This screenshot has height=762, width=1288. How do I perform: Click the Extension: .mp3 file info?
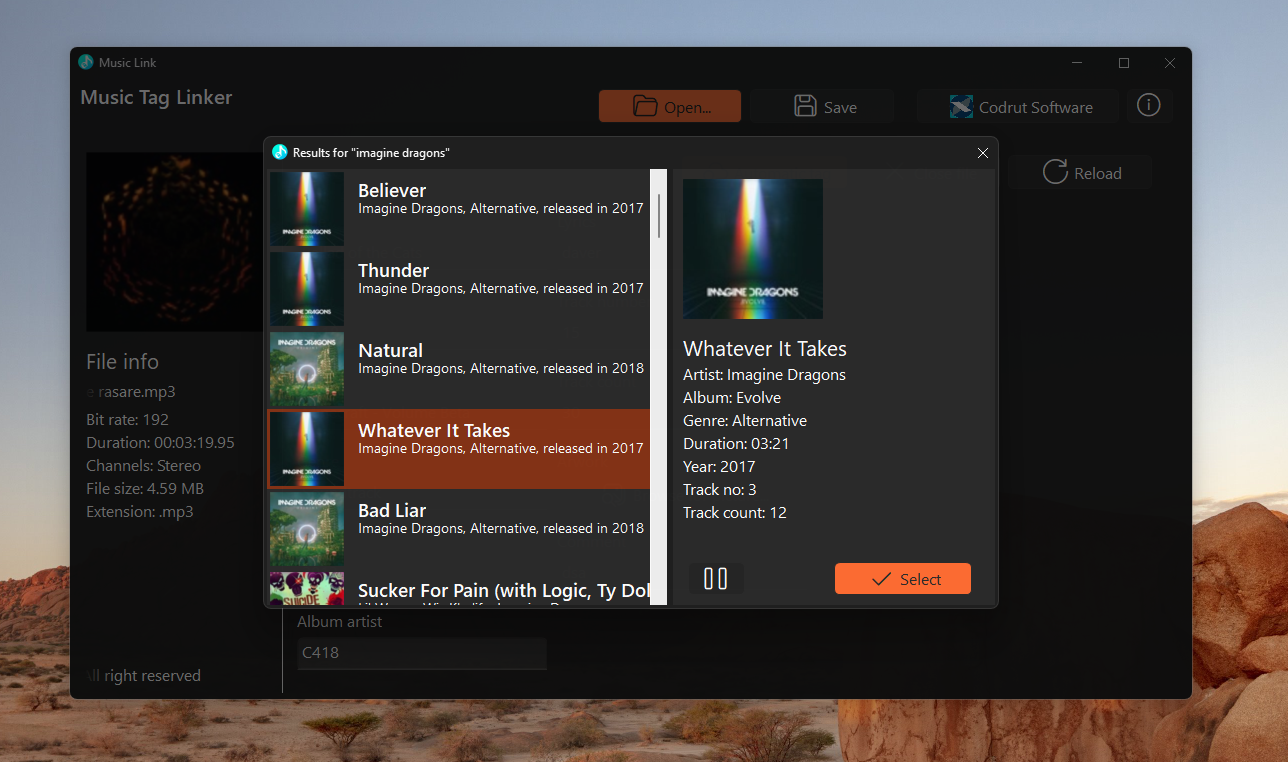click(140, 512)
